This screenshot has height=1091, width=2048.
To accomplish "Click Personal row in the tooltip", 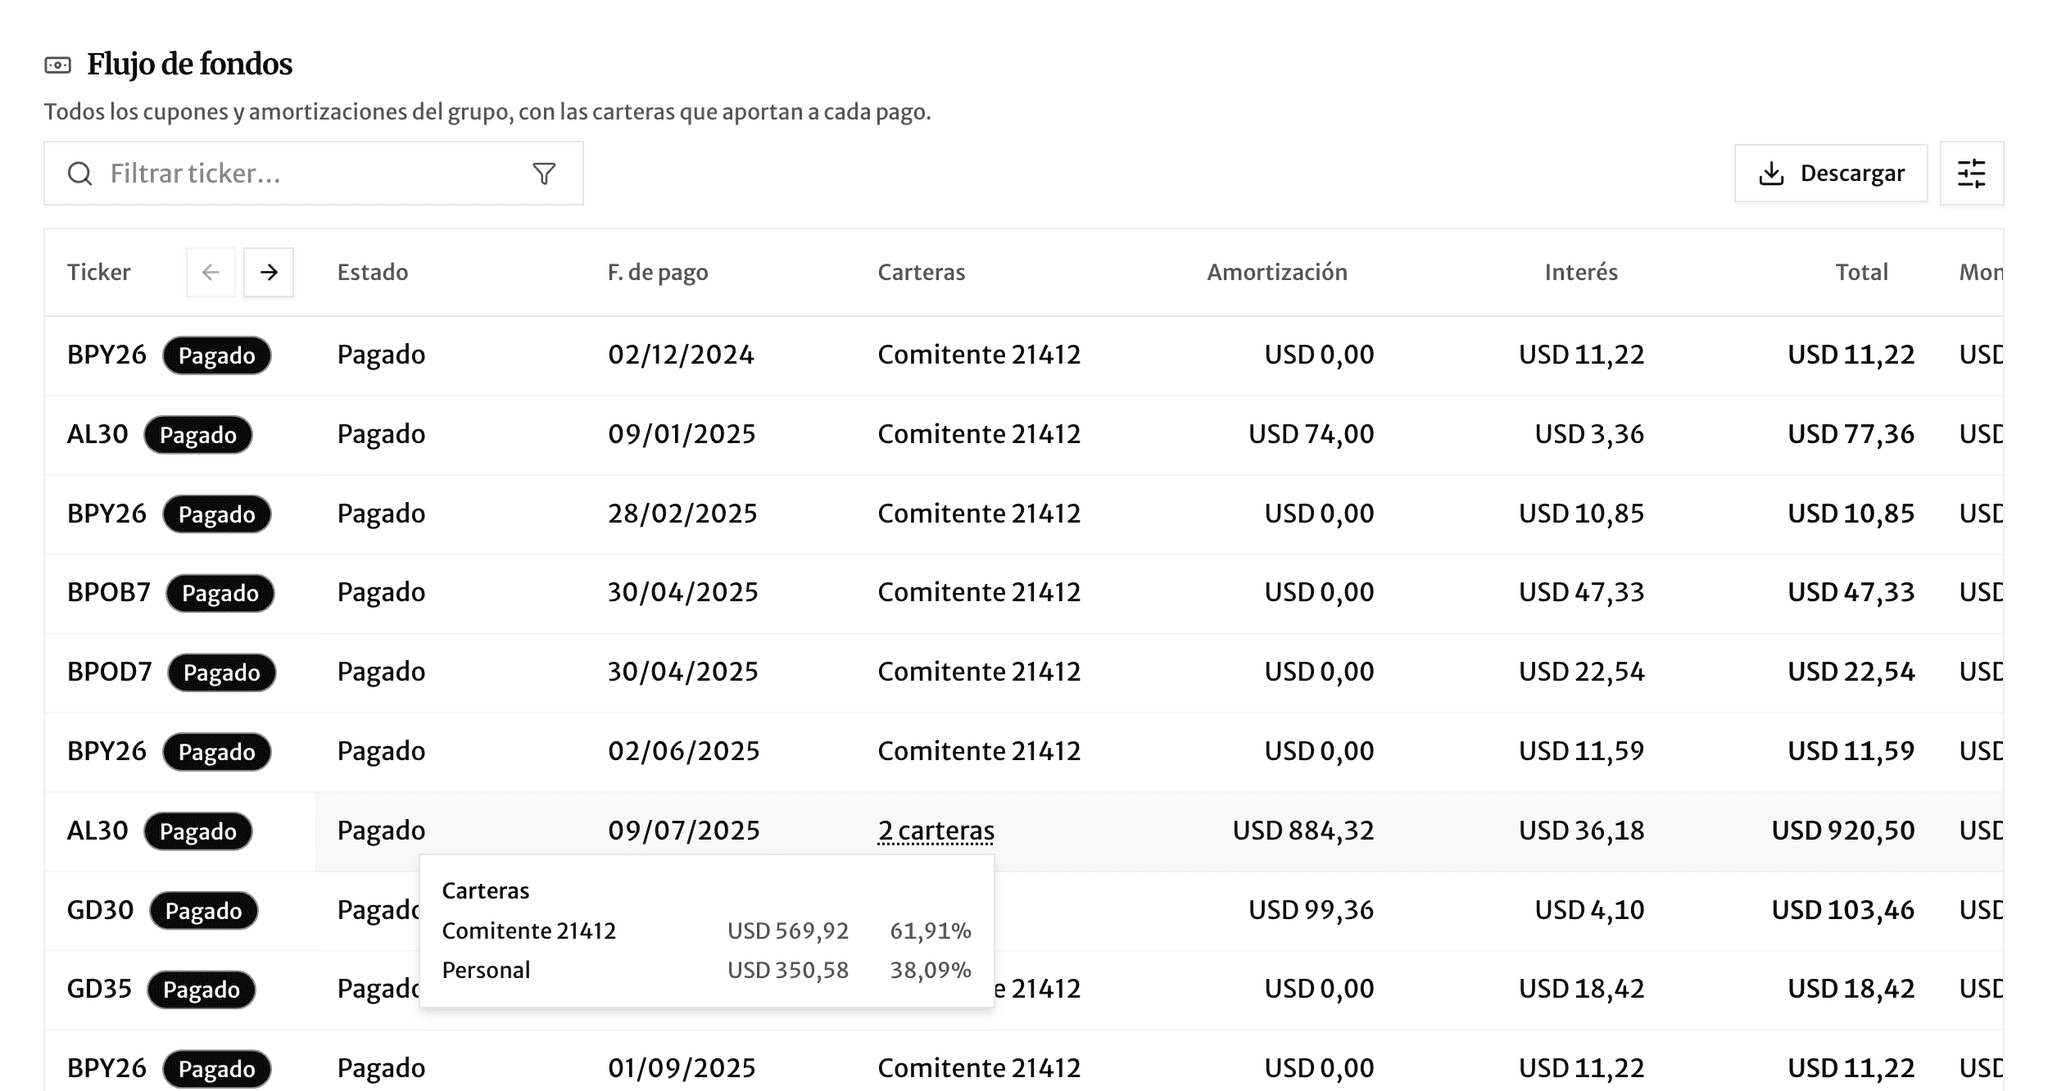I will click(x=706, y=970).
